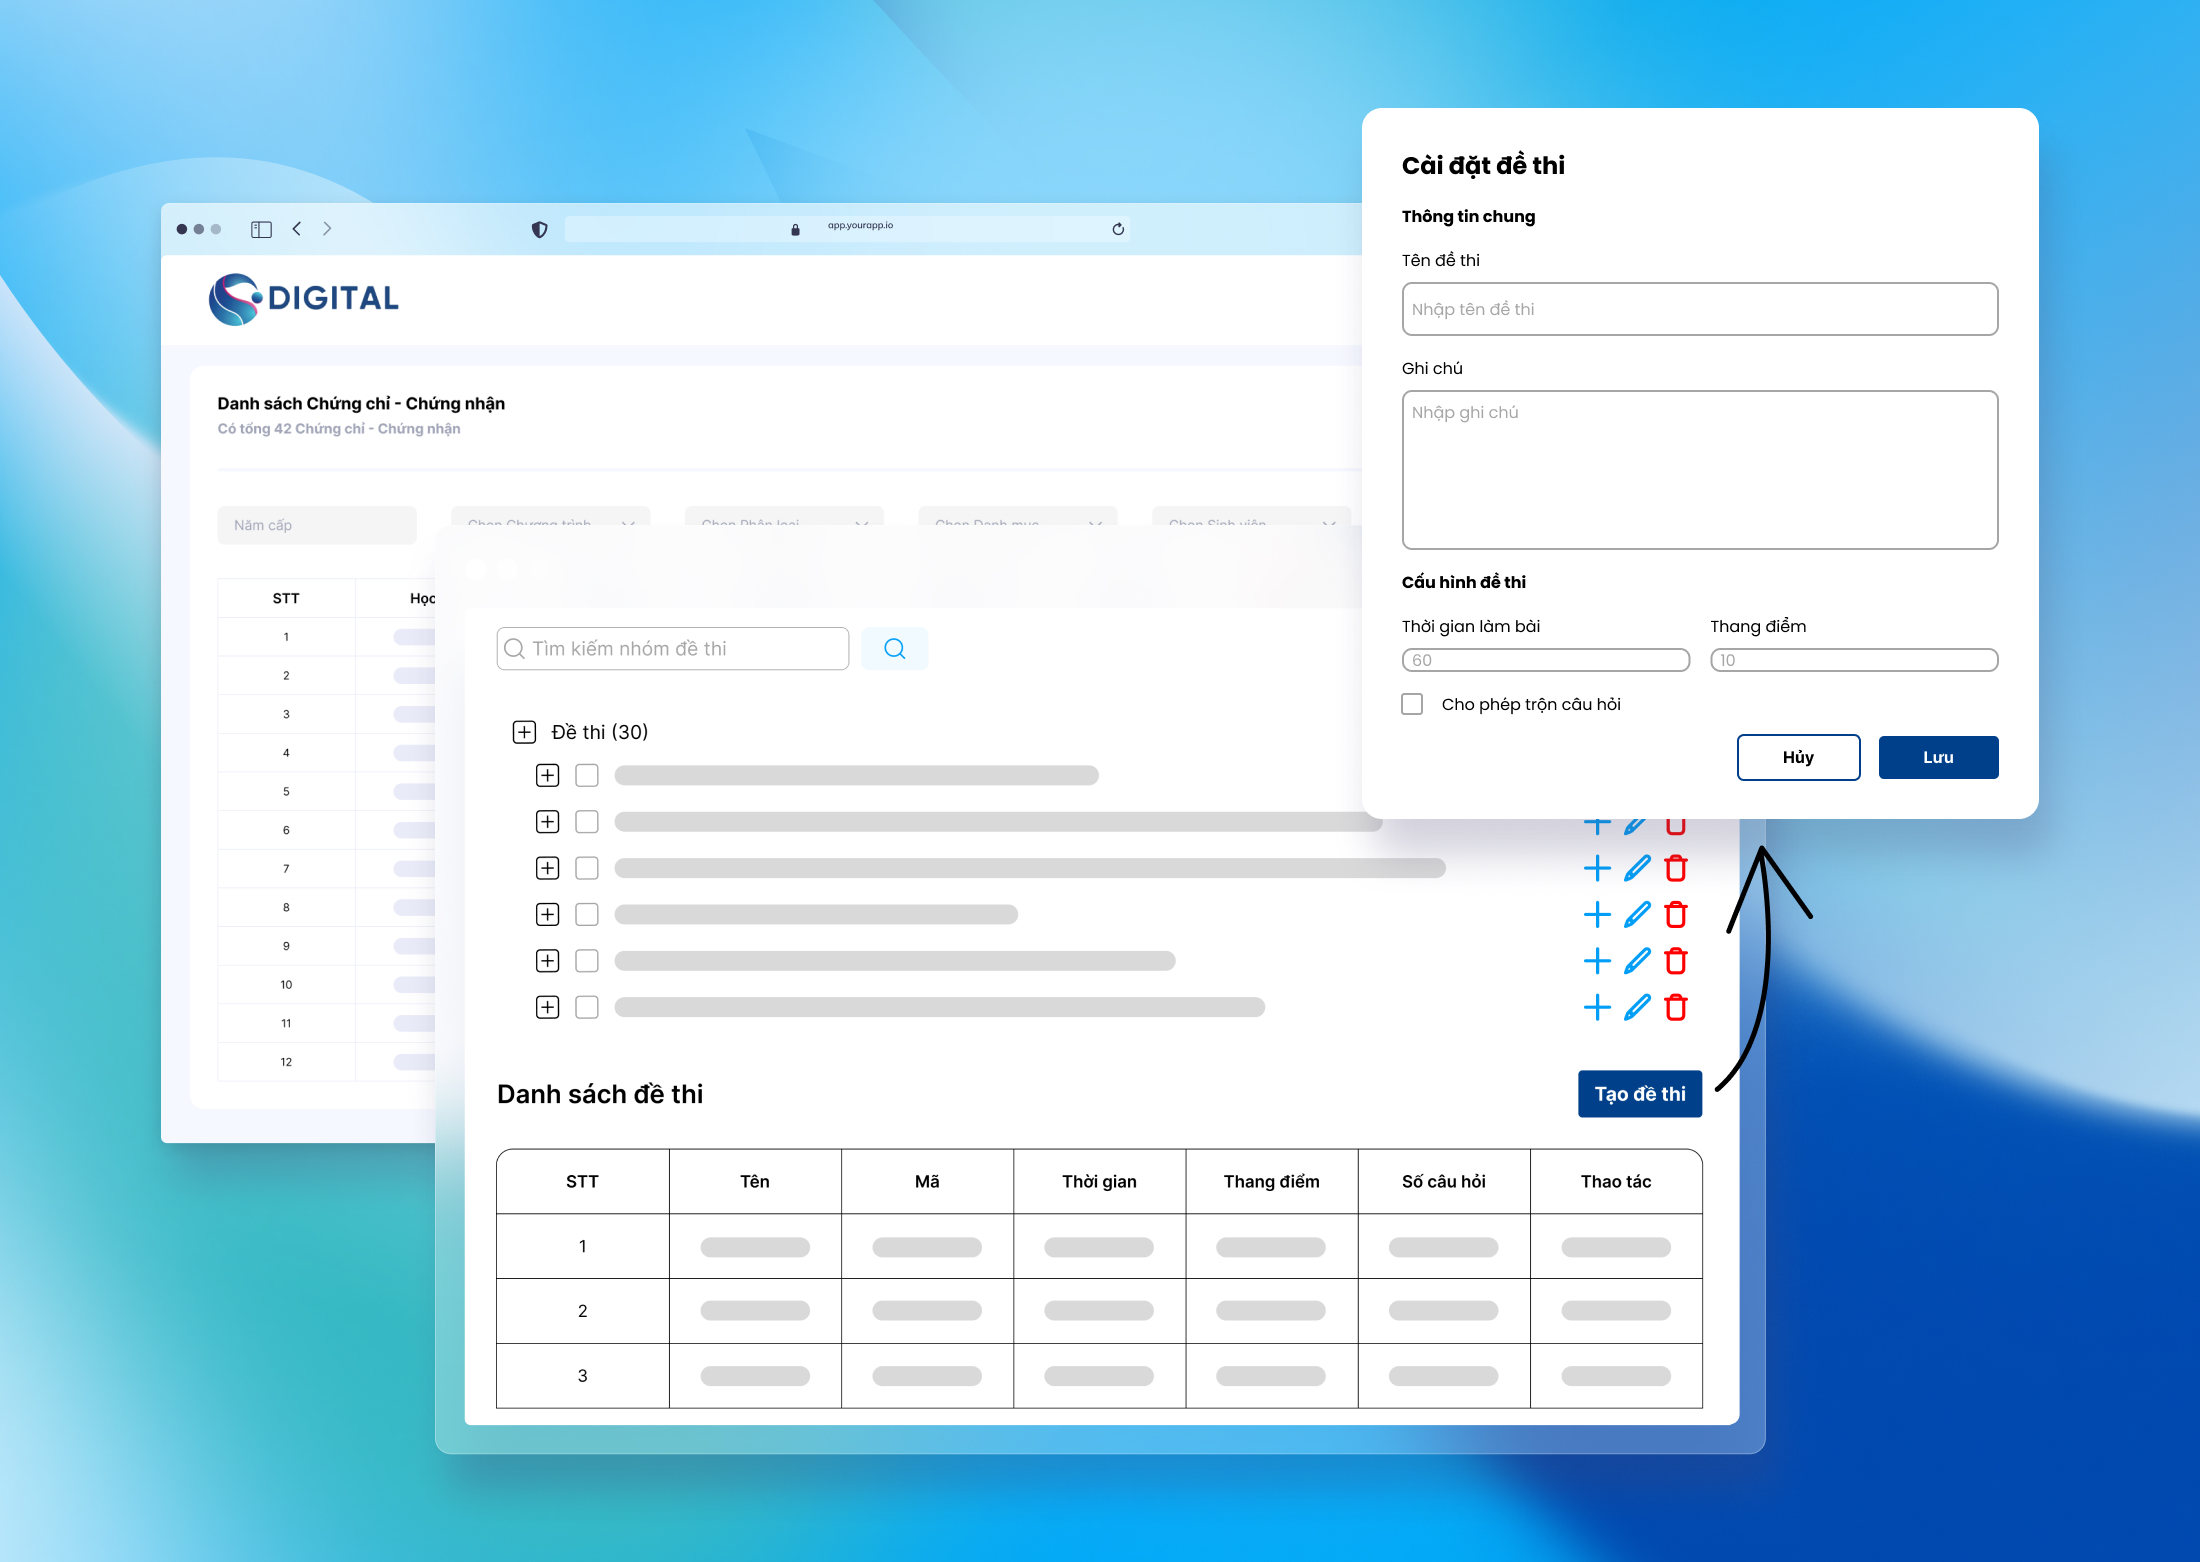Click the browser address bar showing app.yourapp.io
The height and width of the screenshot is (1562, 2200).
click(x=846, y=229)
